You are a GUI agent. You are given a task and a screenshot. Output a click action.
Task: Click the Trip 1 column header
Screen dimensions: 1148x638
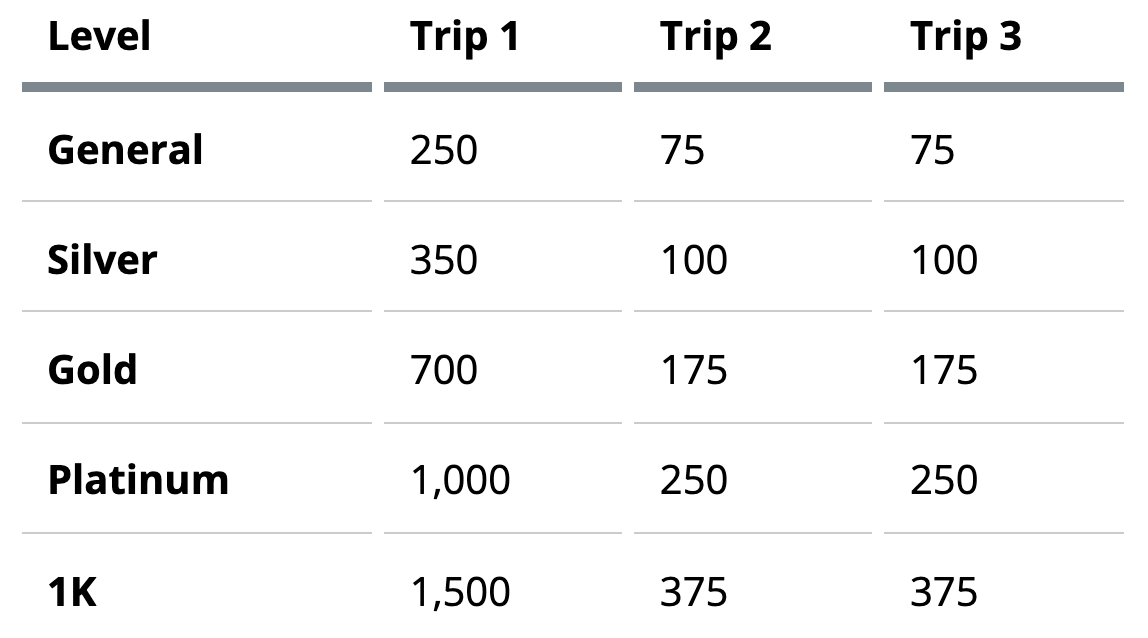465,38
